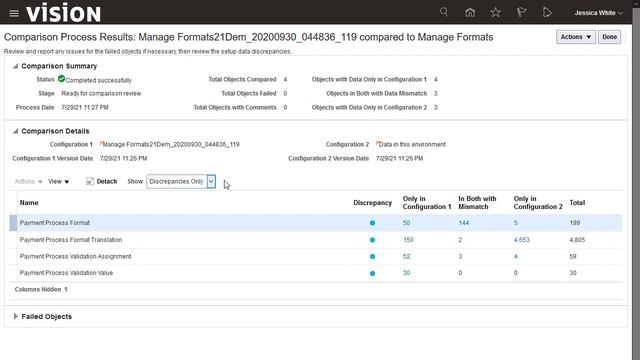This screenshot has height=360, width=640.
Task: Open Jessica White user menu
Action: coord(598,13)
